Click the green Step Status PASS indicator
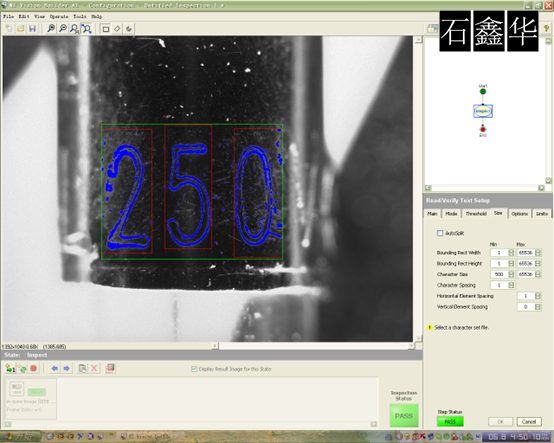Screen dimensions: 554x443 [x=450, y=421]
